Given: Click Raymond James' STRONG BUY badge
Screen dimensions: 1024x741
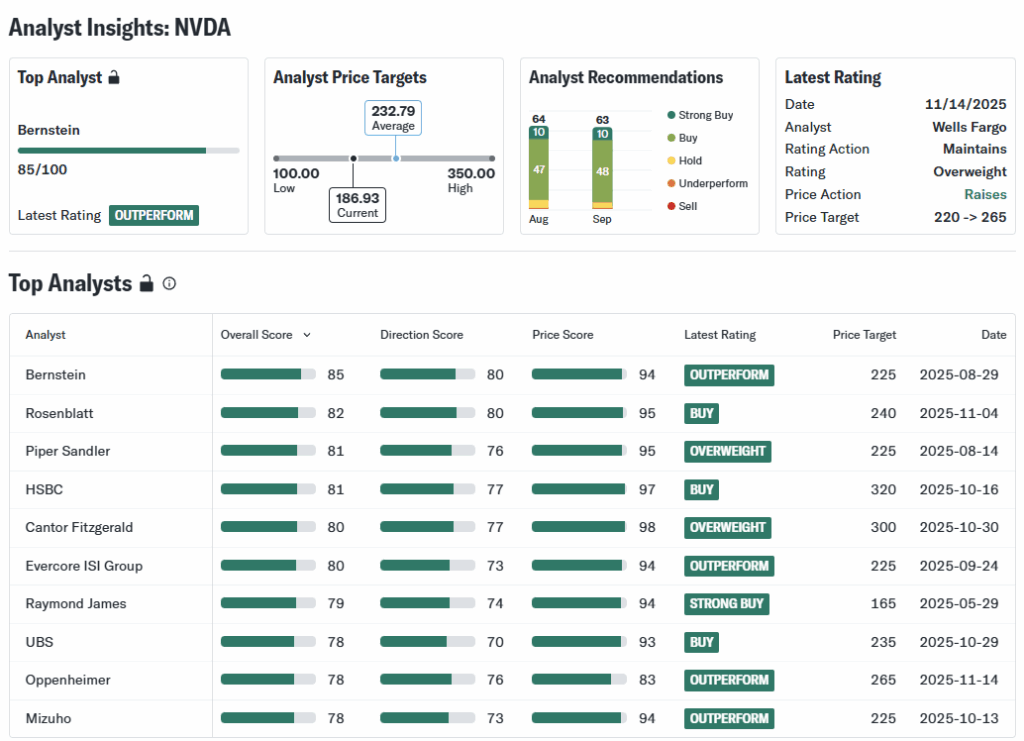Looking at the screenshot, I should click(x=727, y=604).
